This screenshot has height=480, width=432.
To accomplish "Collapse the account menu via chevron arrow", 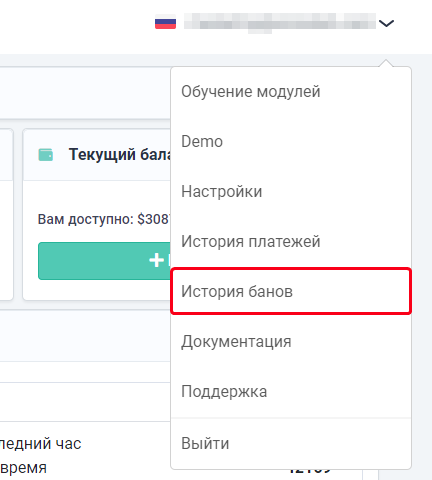I will click(386, 23).
